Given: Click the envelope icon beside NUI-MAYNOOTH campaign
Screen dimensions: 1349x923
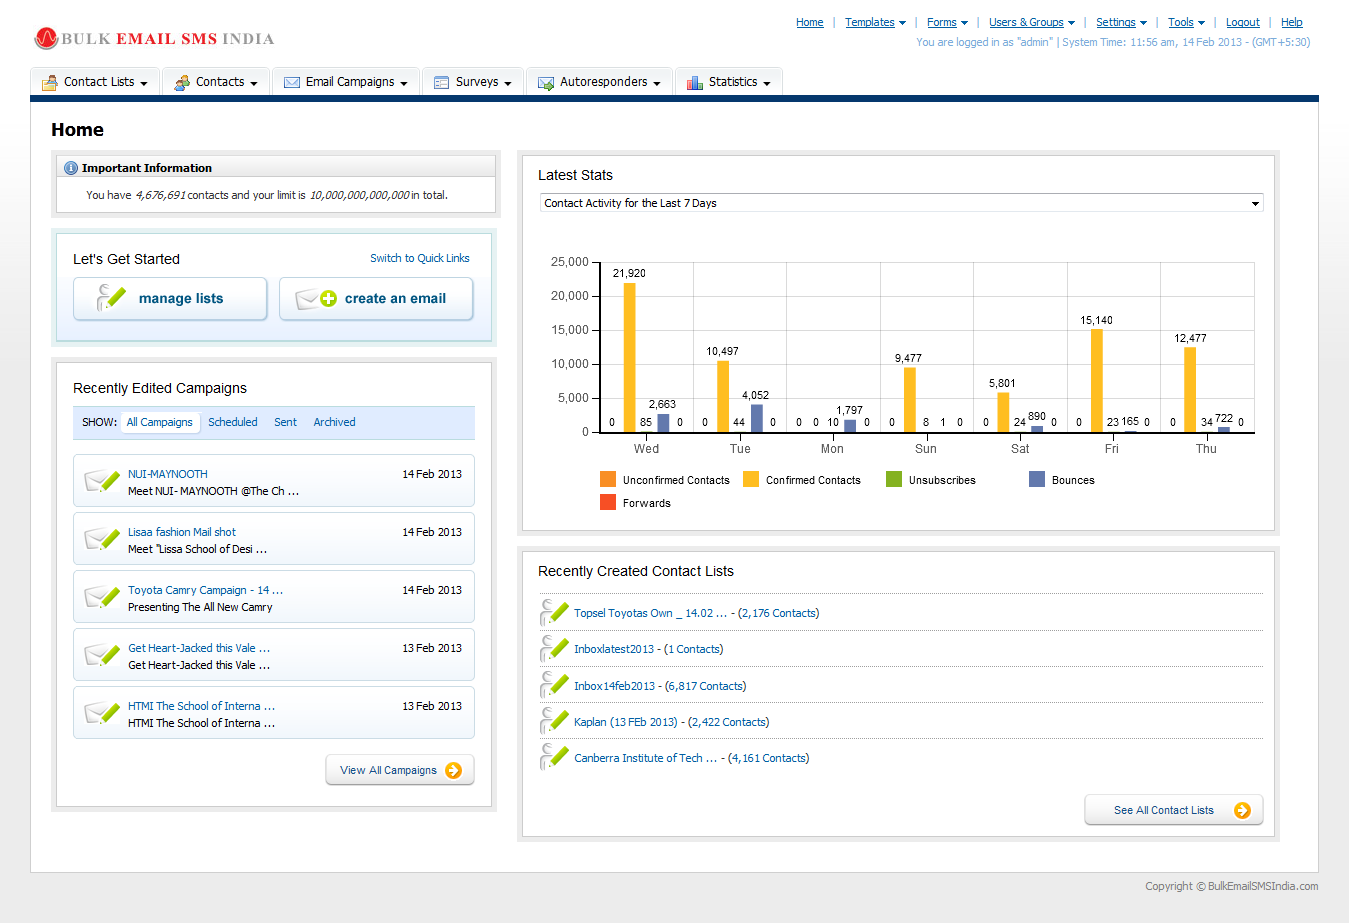Looking at the screenshot, I should point(102,481).
